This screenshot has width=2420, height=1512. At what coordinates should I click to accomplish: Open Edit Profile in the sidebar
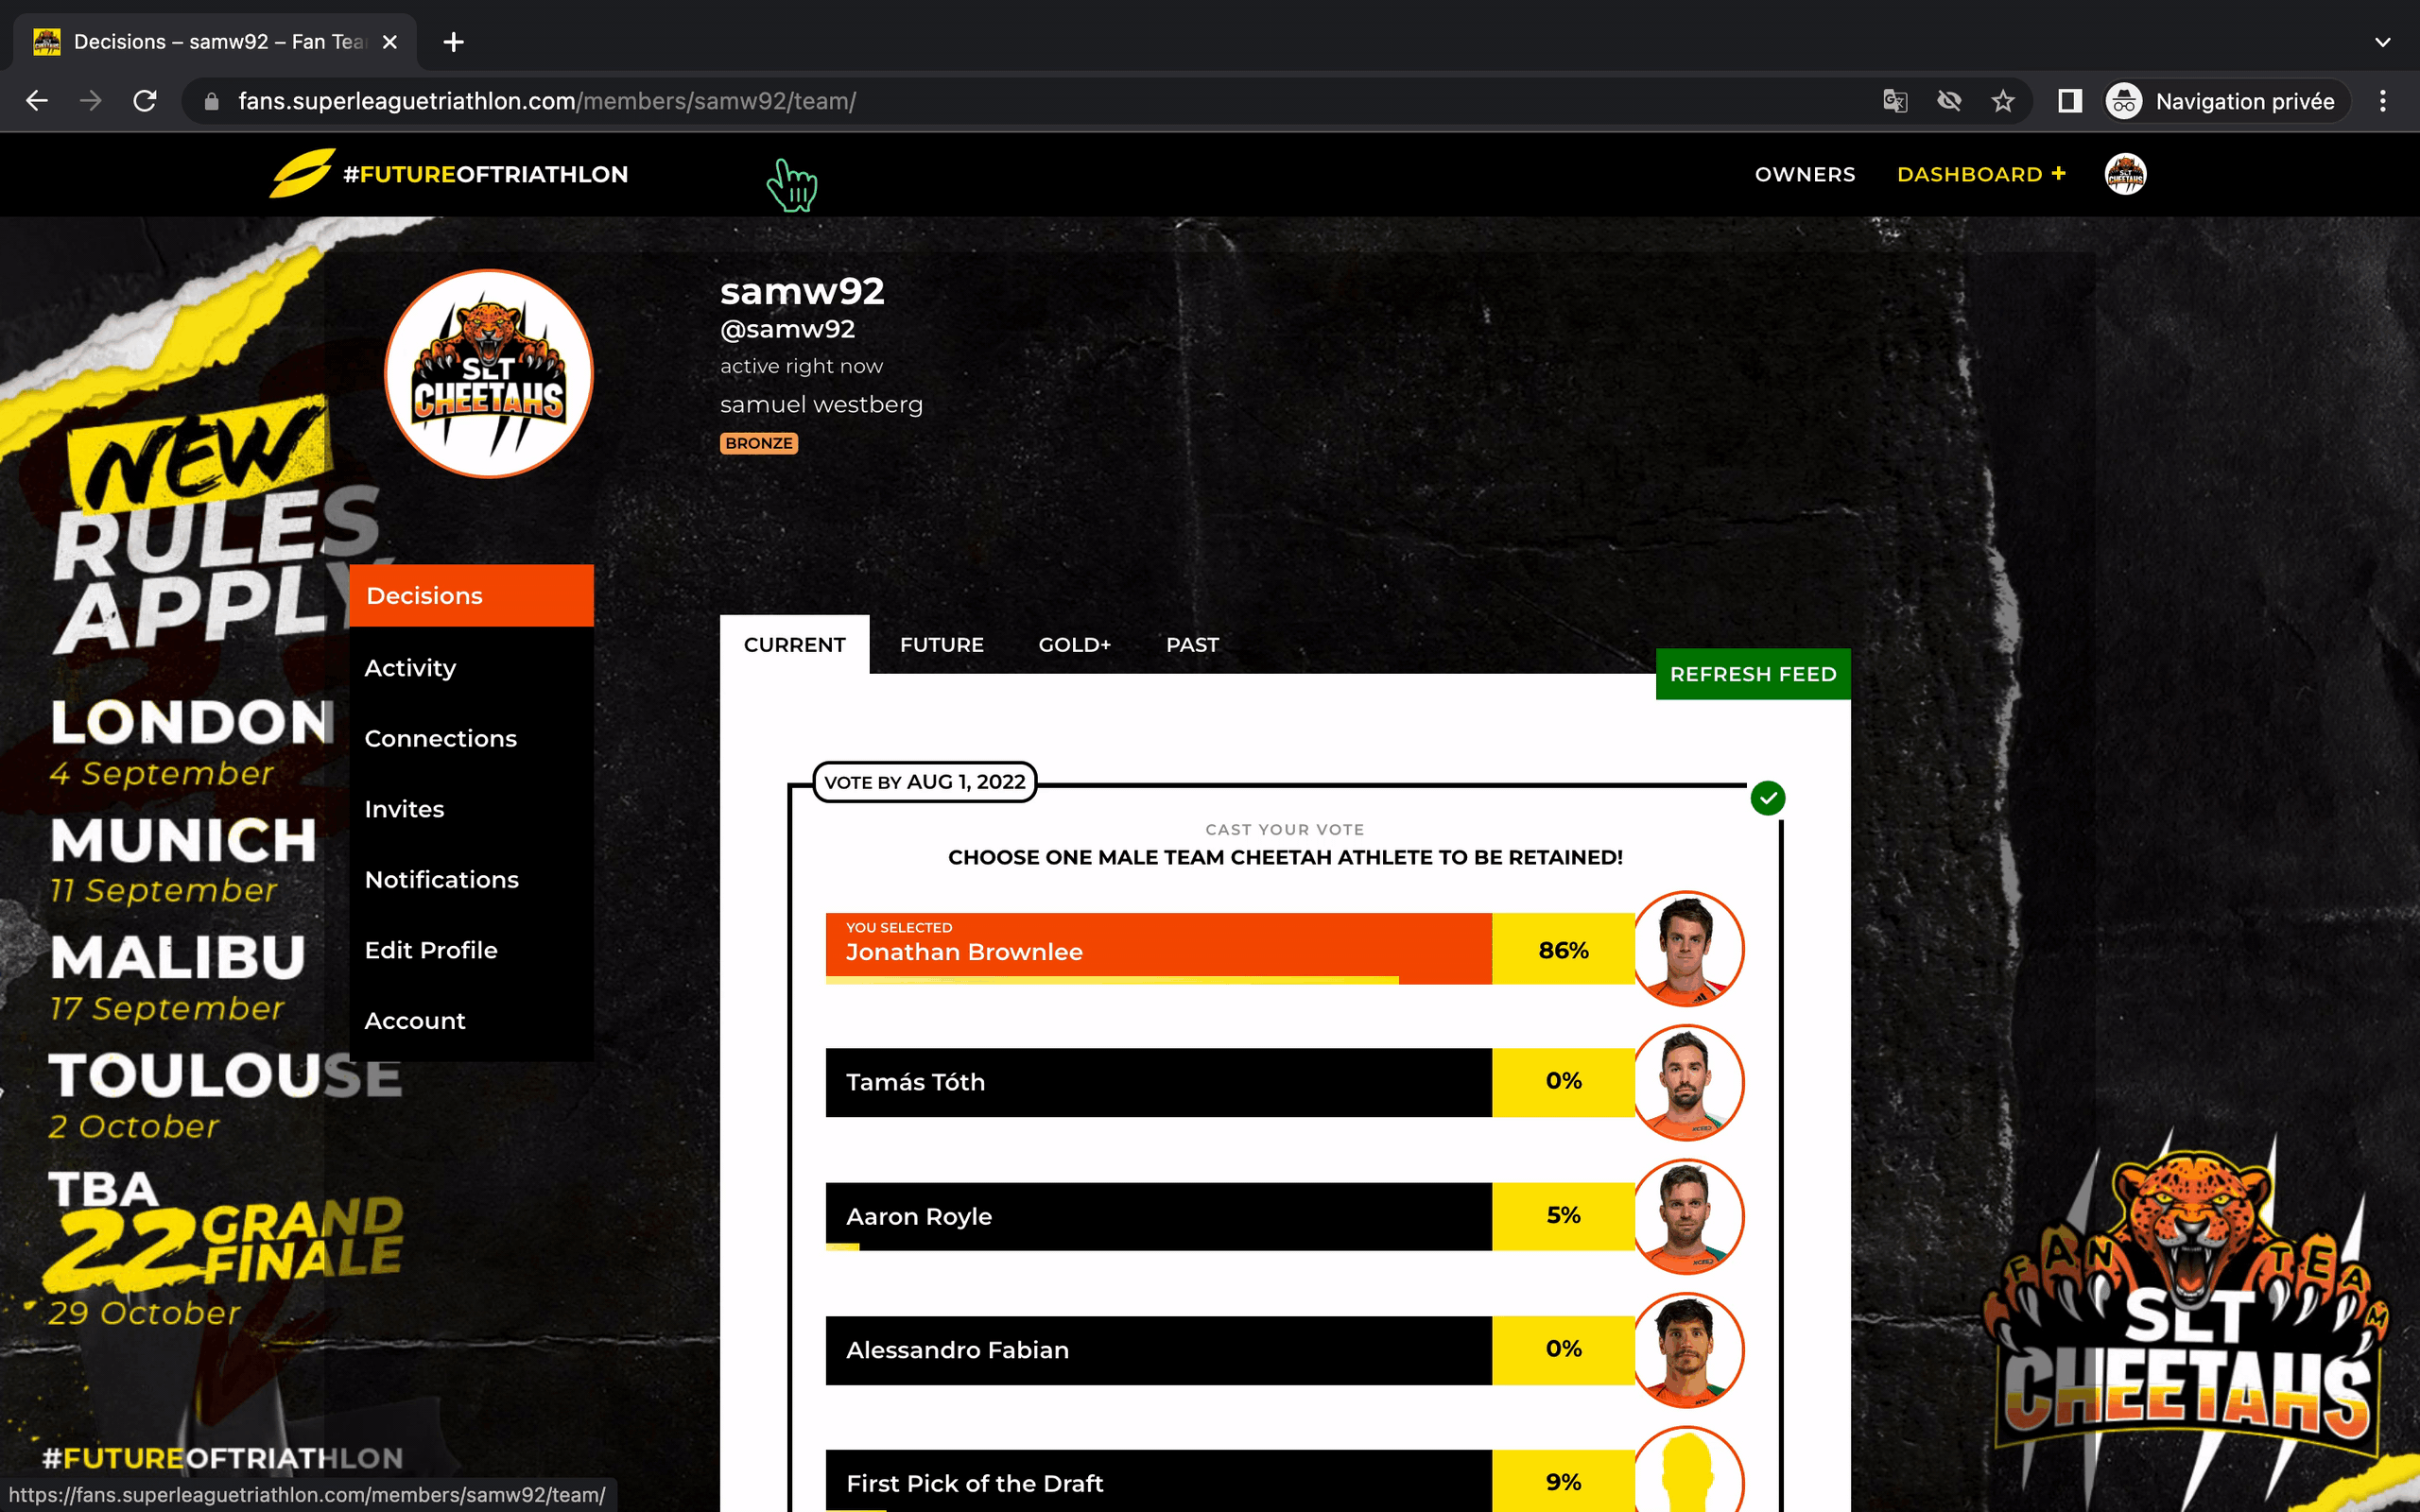(471, 950)
